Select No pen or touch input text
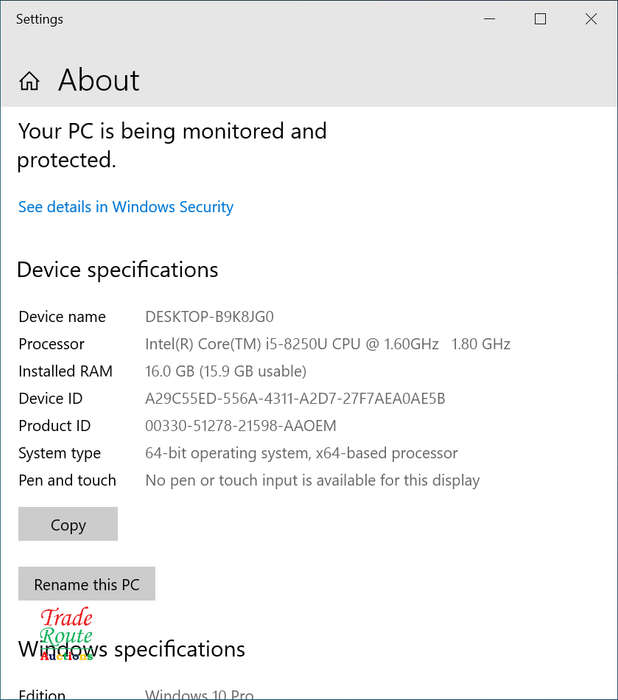 point(312,480)
